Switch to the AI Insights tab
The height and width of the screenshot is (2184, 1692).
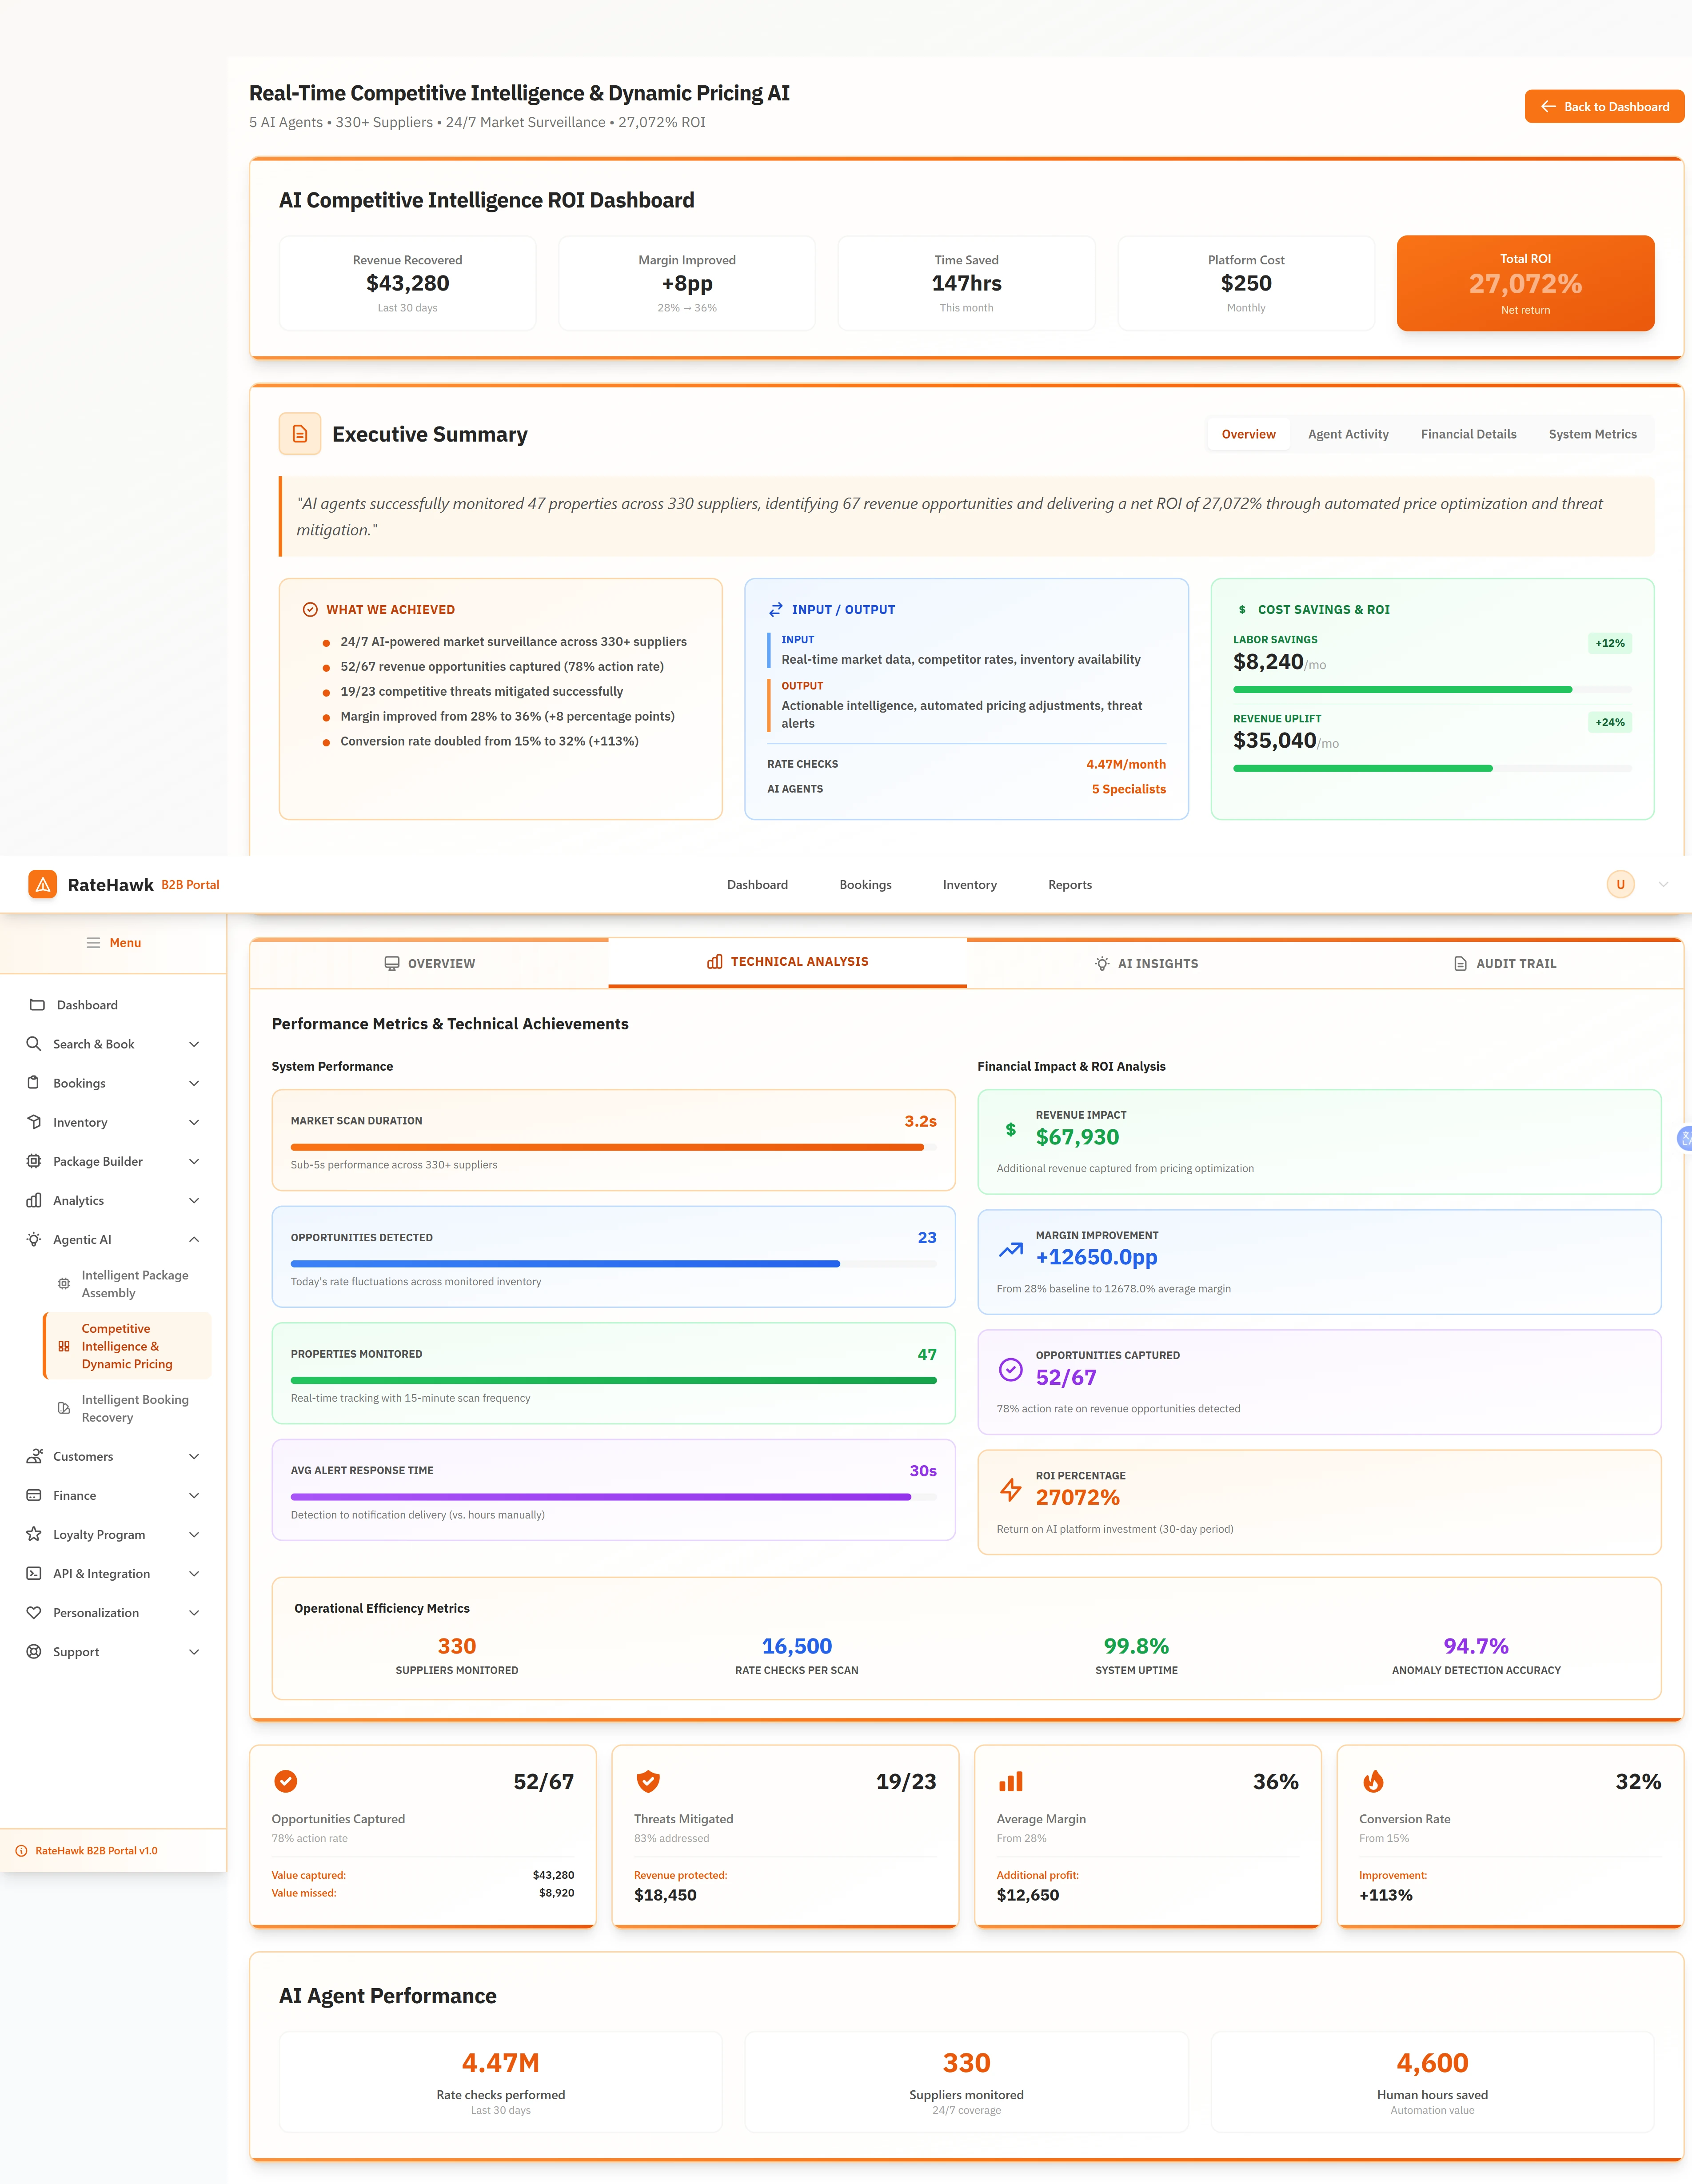(x=1146, y=963)
